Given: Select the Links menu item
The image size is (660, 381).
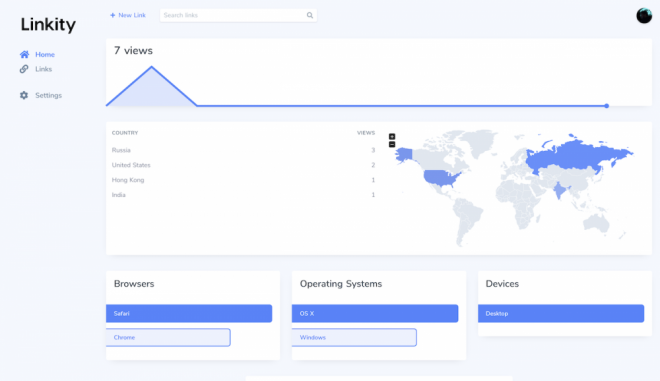Looking at the screenshot, I should [43, 69].
